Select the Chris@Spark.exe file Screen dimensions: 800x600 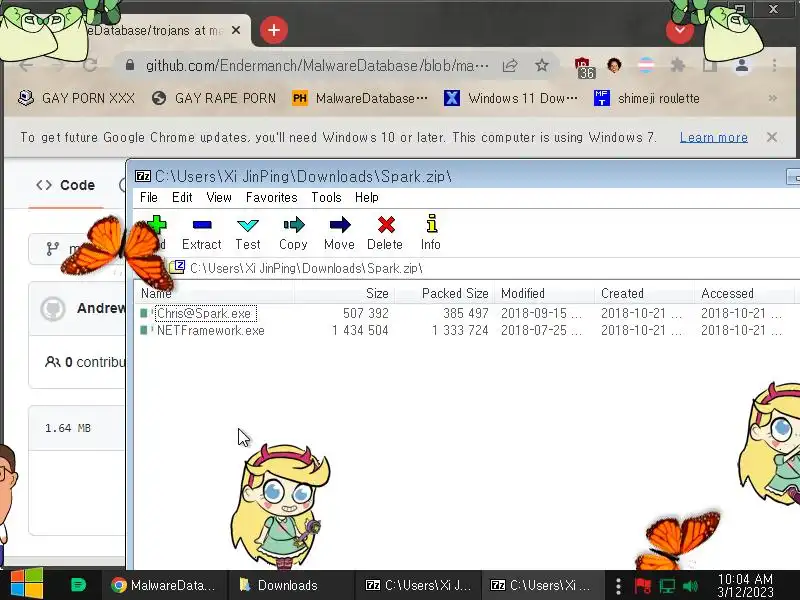point(204,313)
